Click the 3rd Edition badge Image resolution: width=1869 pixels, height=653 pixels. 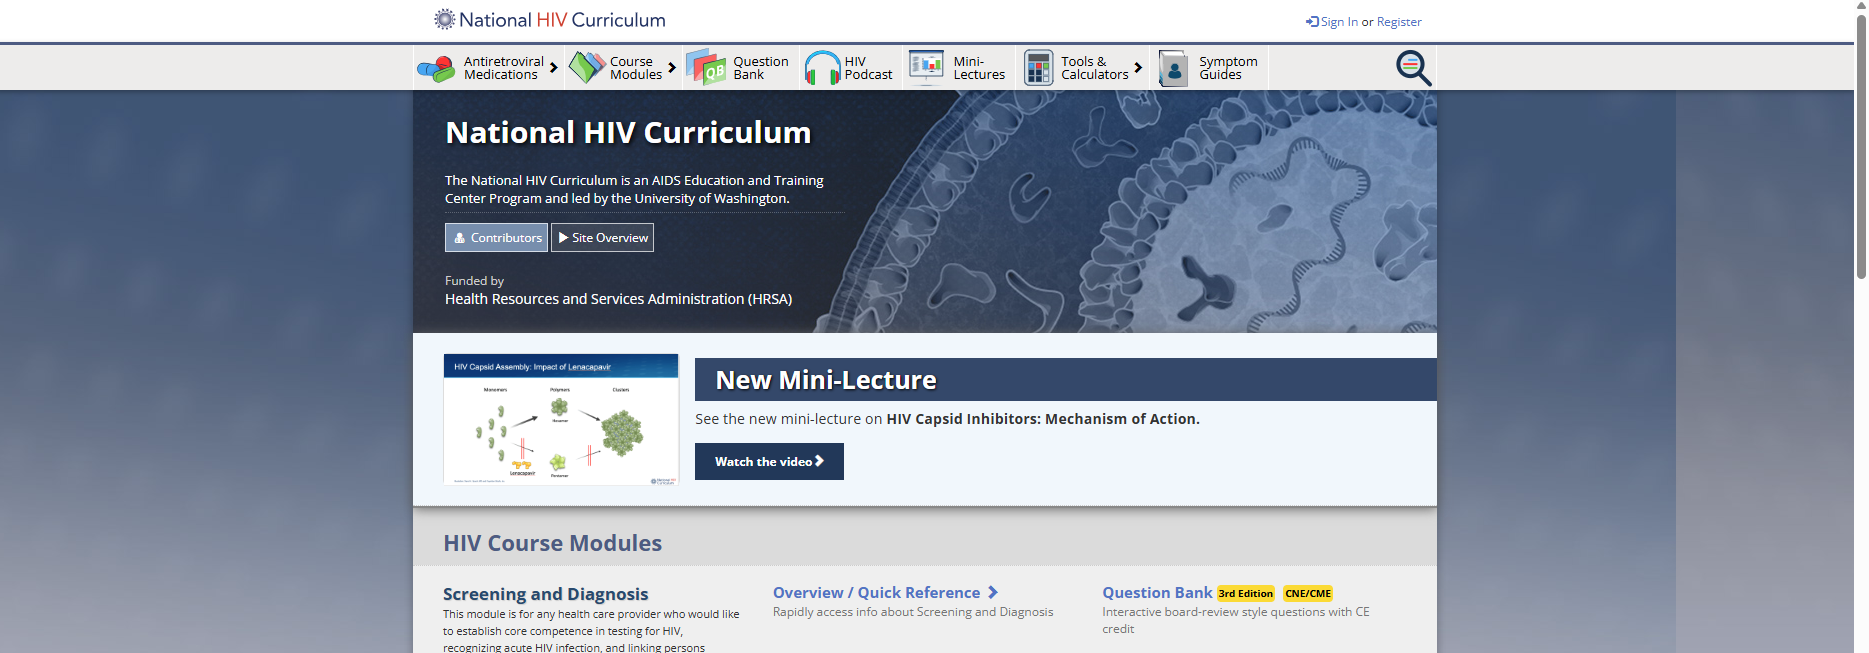tap(1246, 594)
